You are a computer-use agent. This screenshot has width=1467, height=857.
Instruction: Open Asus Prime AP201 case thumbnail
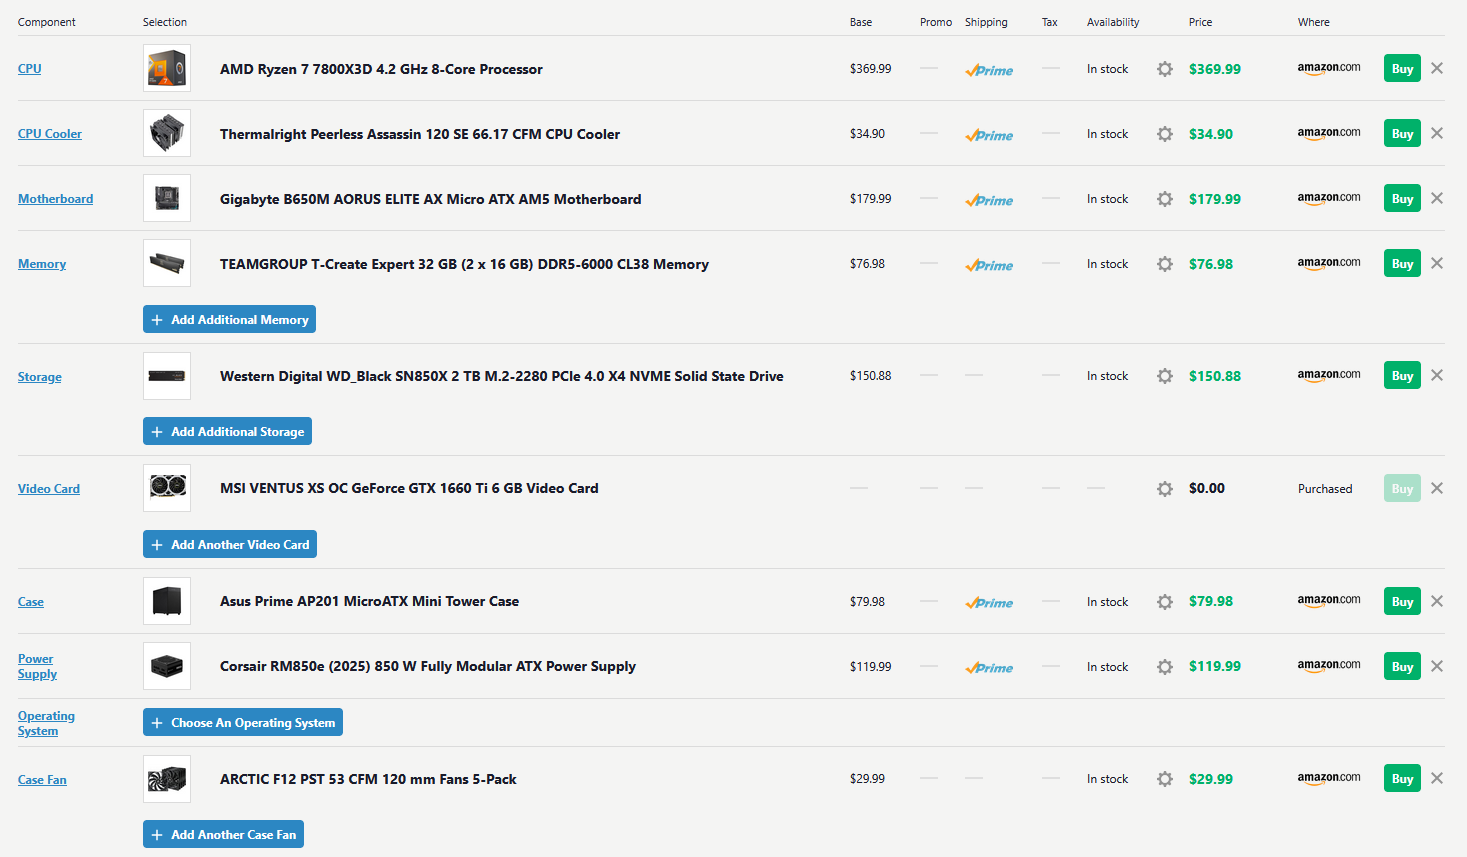(167, 601)
